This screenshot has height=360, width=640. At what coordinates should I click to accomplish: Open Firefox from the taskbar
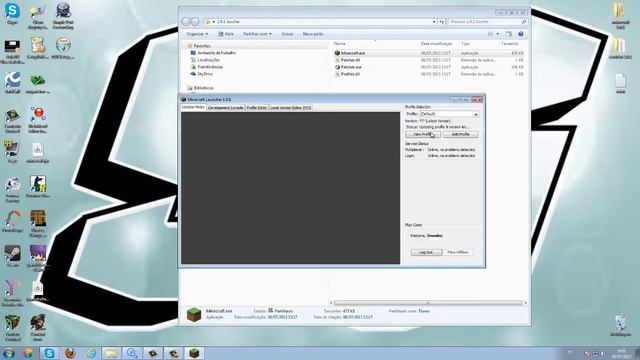pos(70,353)
